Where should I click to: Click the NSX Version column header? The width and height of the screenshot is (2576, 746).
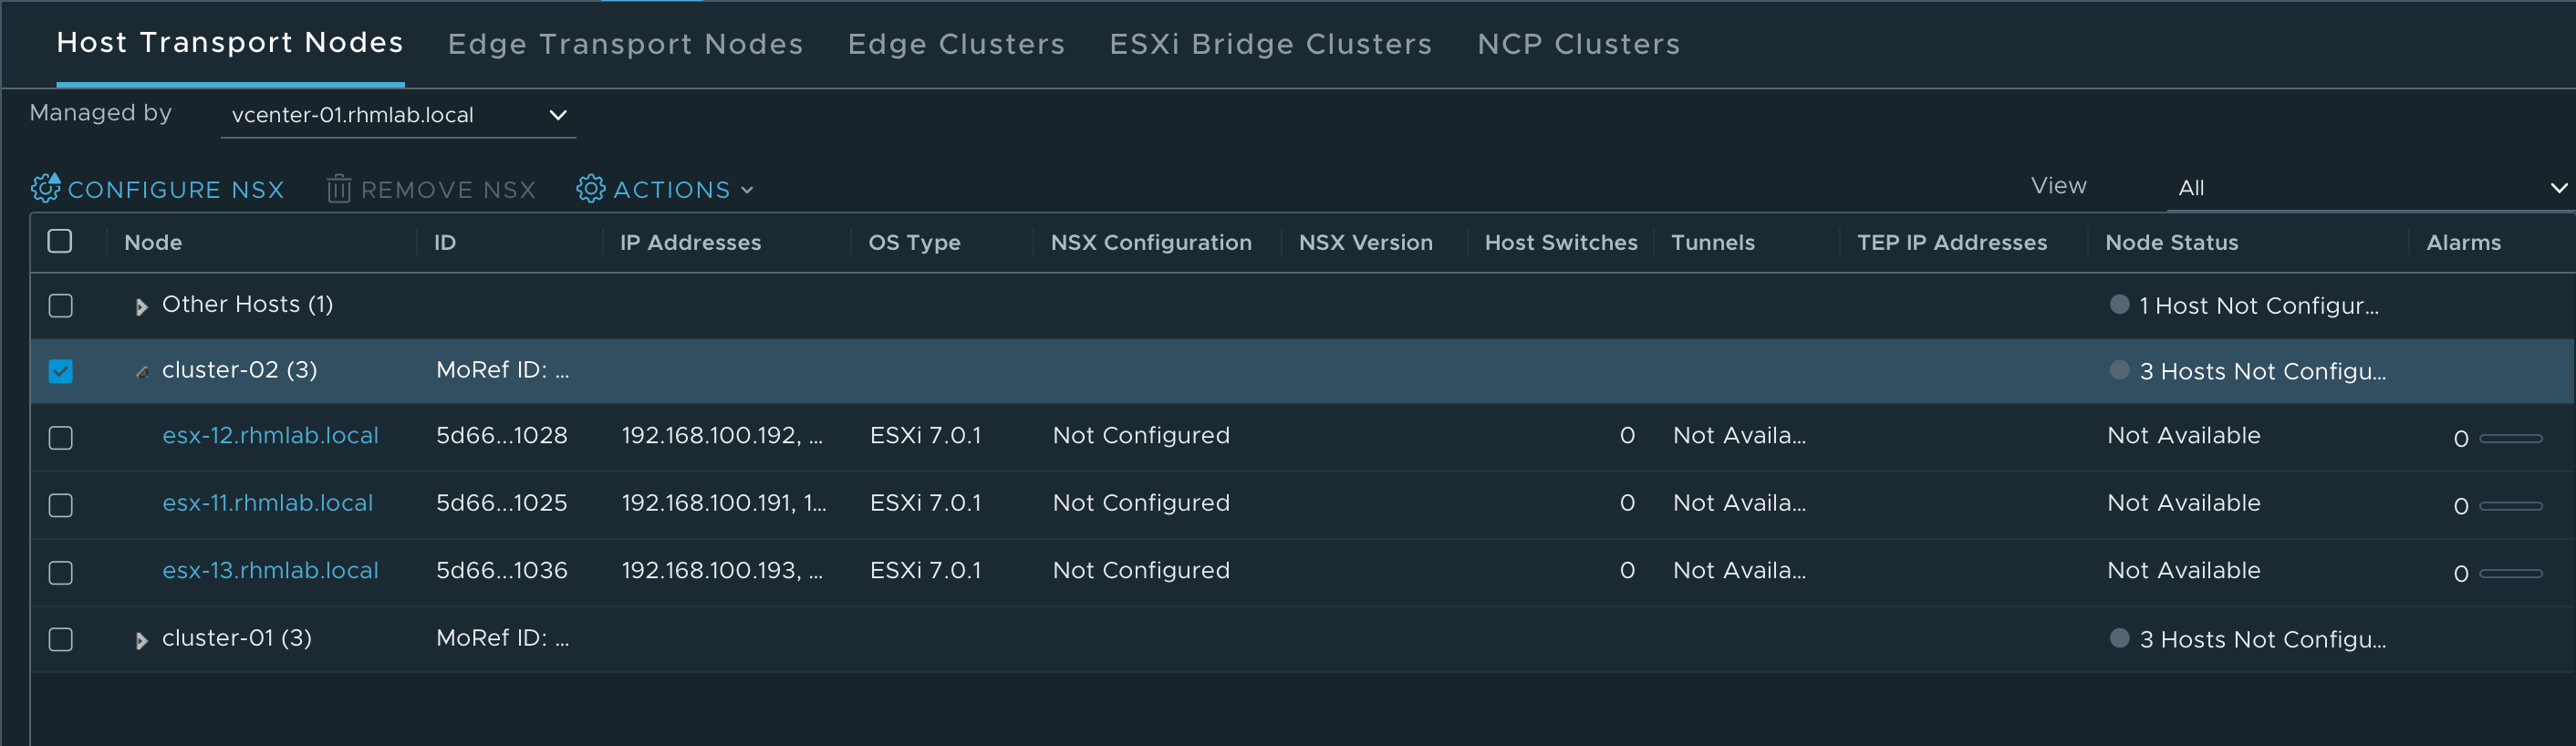pyautogui.click(x=1365, y=242)
